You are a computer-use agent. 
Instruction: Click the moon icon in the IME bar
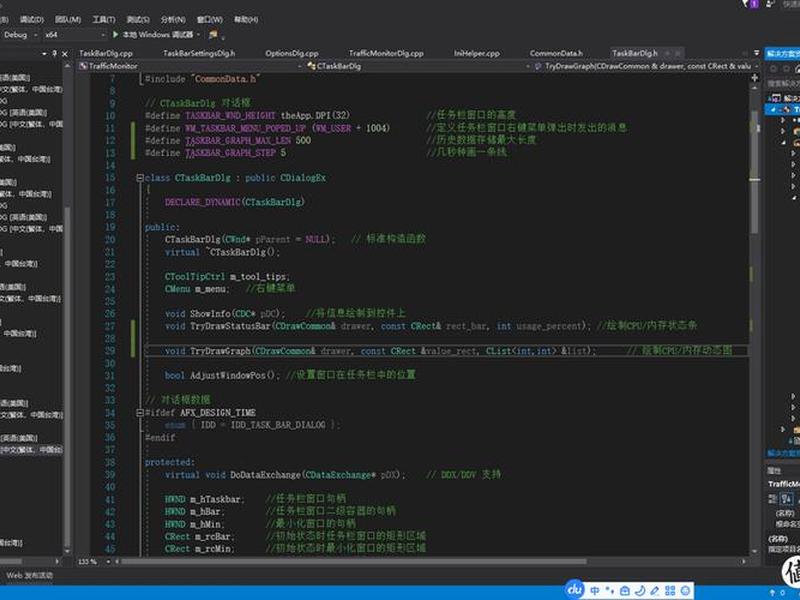point(640,591)
